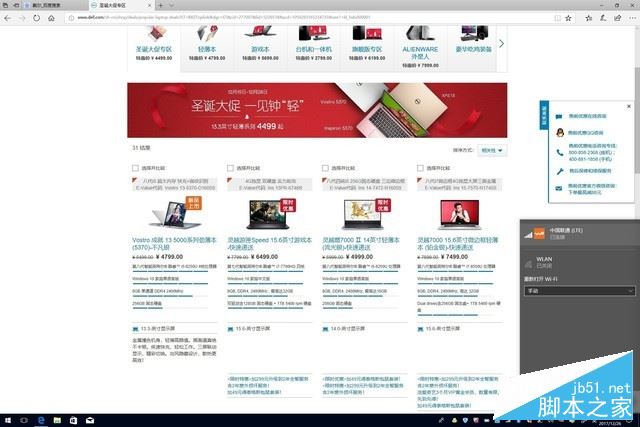Open the Windows Start menu
The image size is (640, 427).
tap(7, 420)
